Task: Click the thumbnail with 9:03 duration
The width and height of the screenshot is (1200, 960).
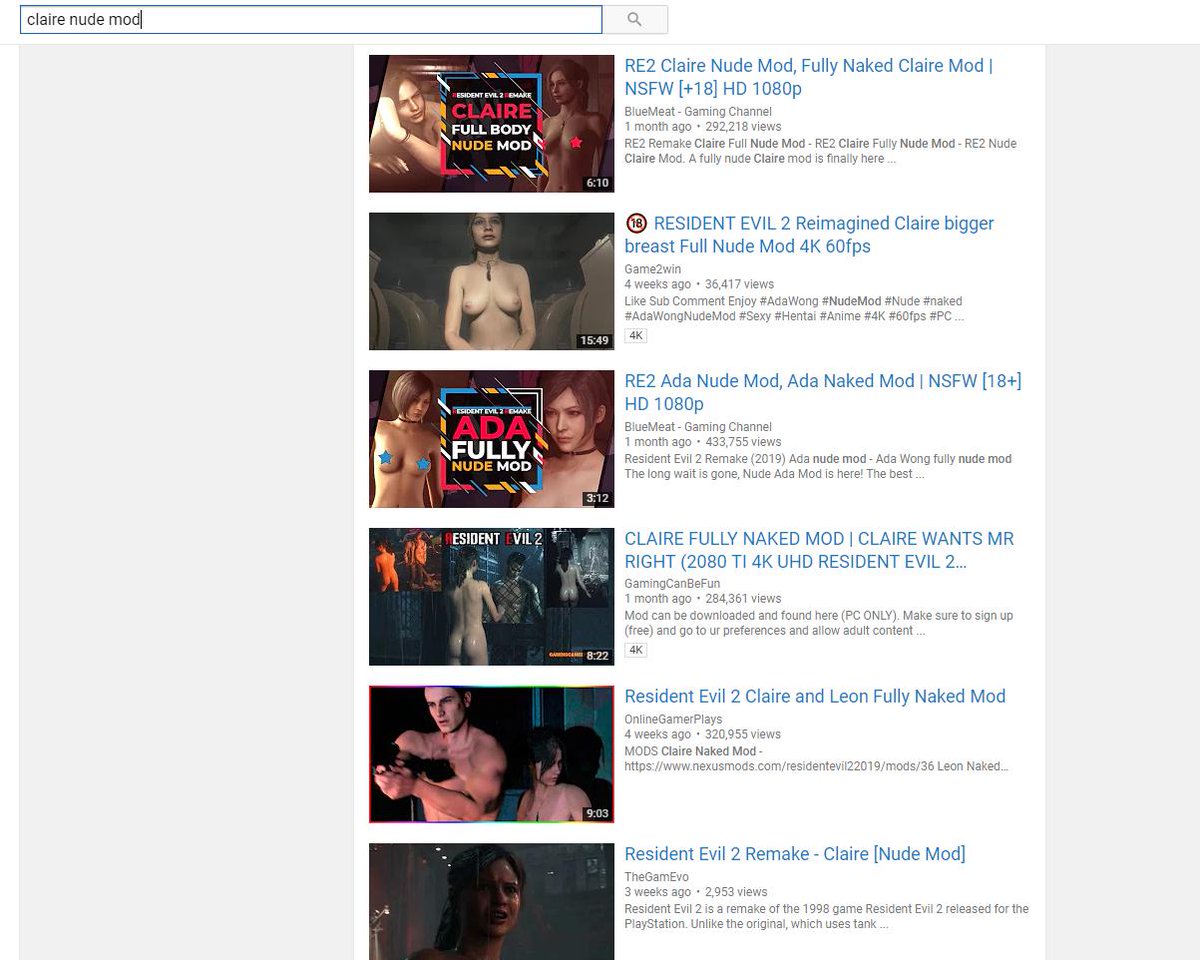Action: click(x=491, y=754)
